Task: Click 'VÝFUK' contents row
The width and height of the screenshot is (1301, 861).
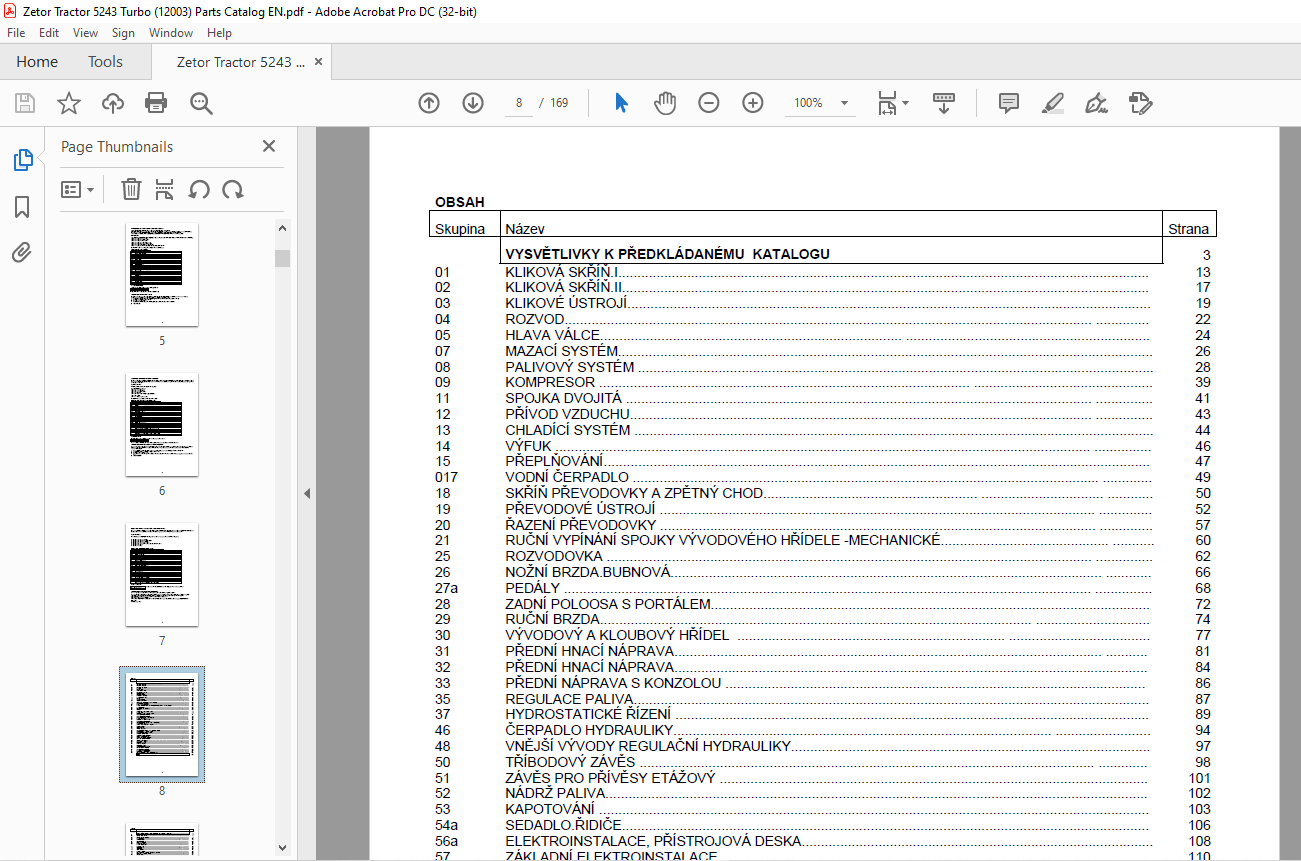Action: click(x=822, y=446)
